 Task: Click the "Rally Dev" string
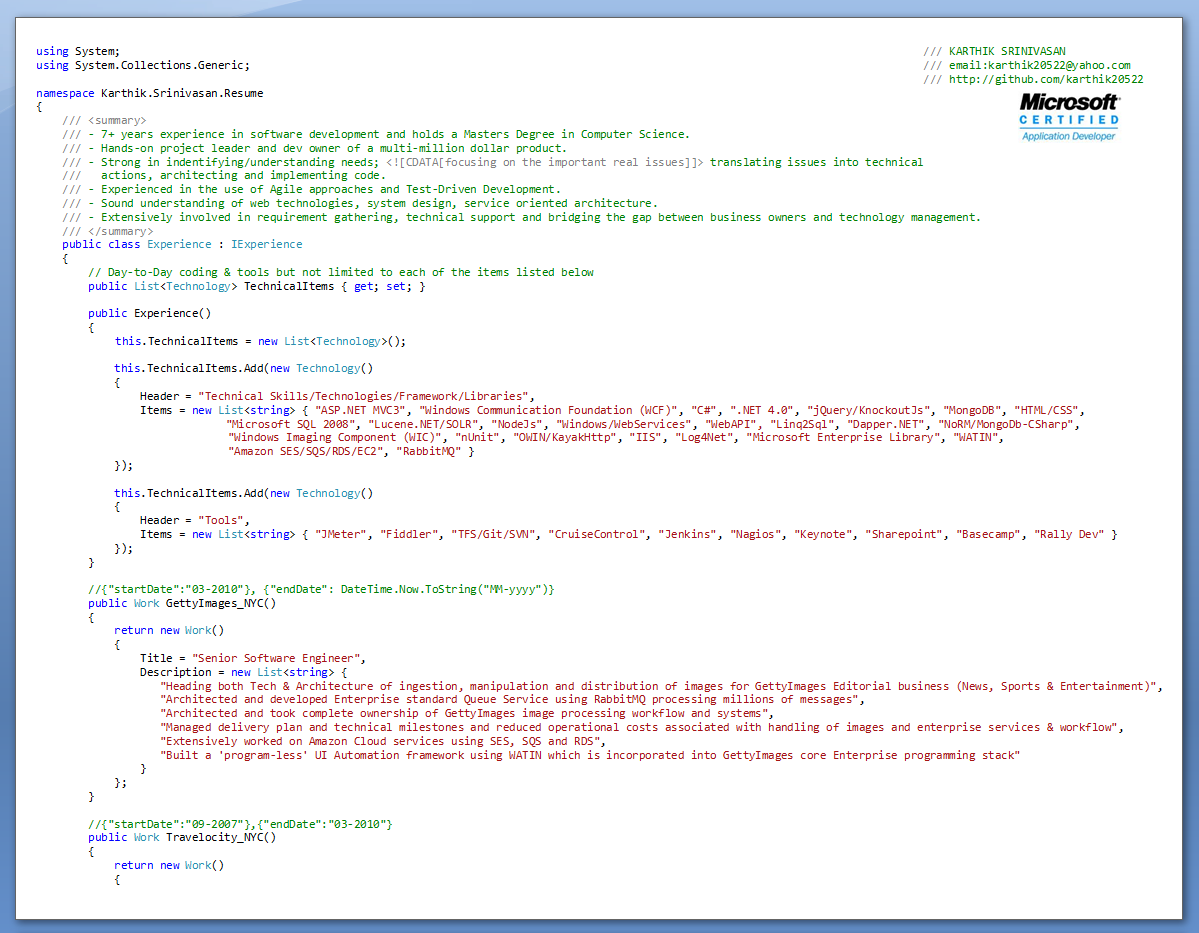tap(1069, 534)
